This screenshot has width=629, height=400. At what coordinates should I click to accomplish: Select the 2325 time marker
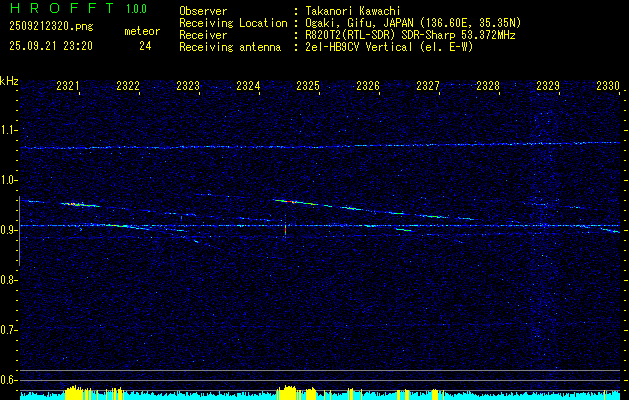click(x=308, y=87)
